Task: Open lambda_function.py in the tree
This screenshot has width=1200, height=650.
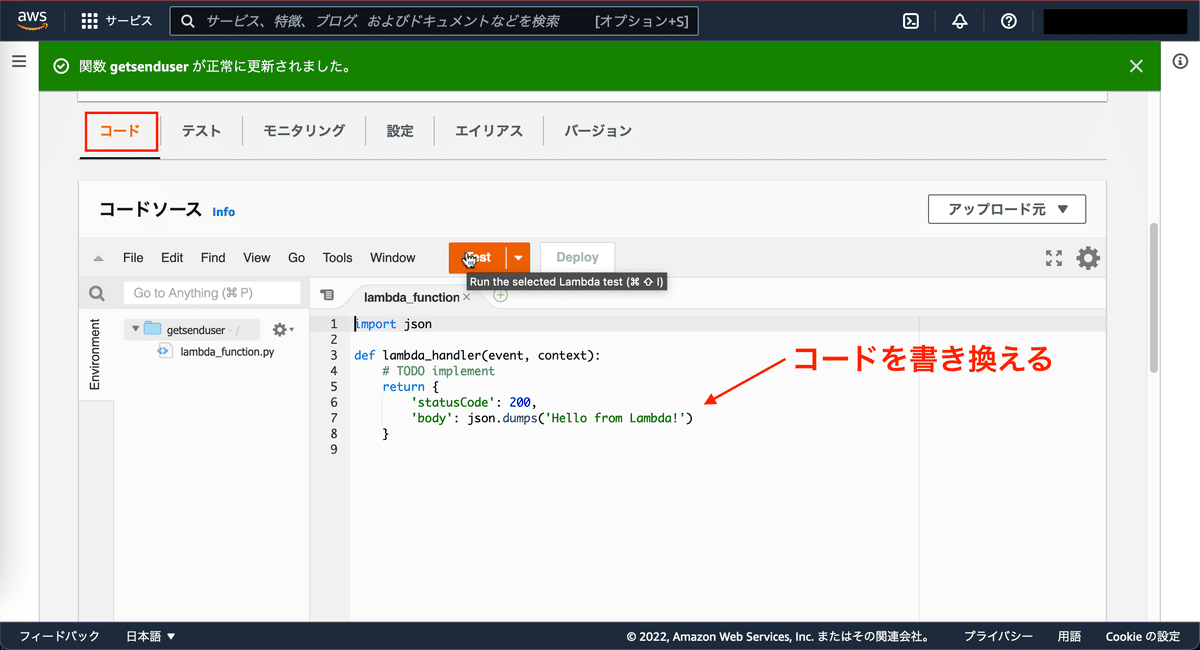Action: click(x=227, y=352)
